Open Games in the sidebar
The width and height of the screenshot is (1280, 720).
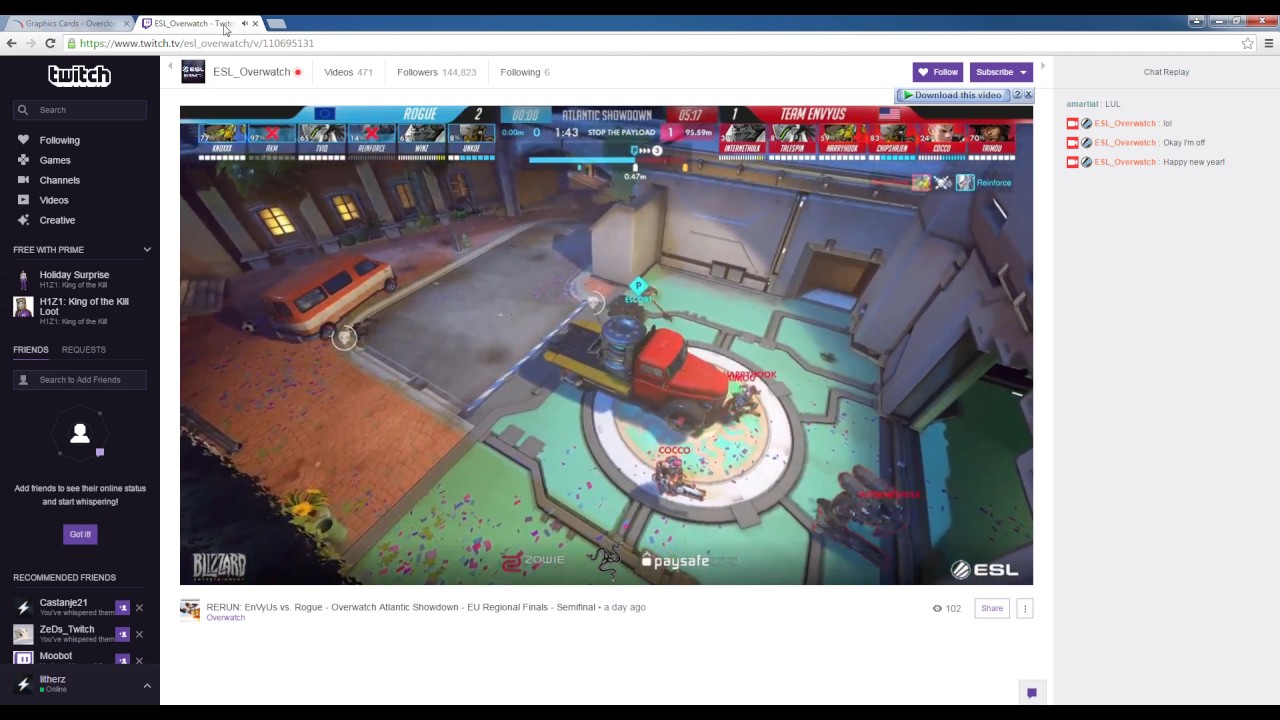pos(55,160)
